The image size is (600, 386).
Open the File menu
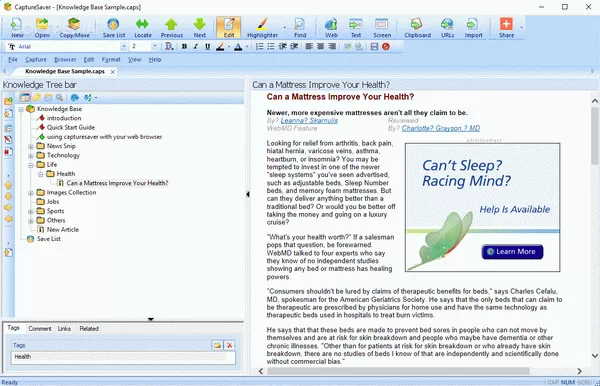coord(13,60)
